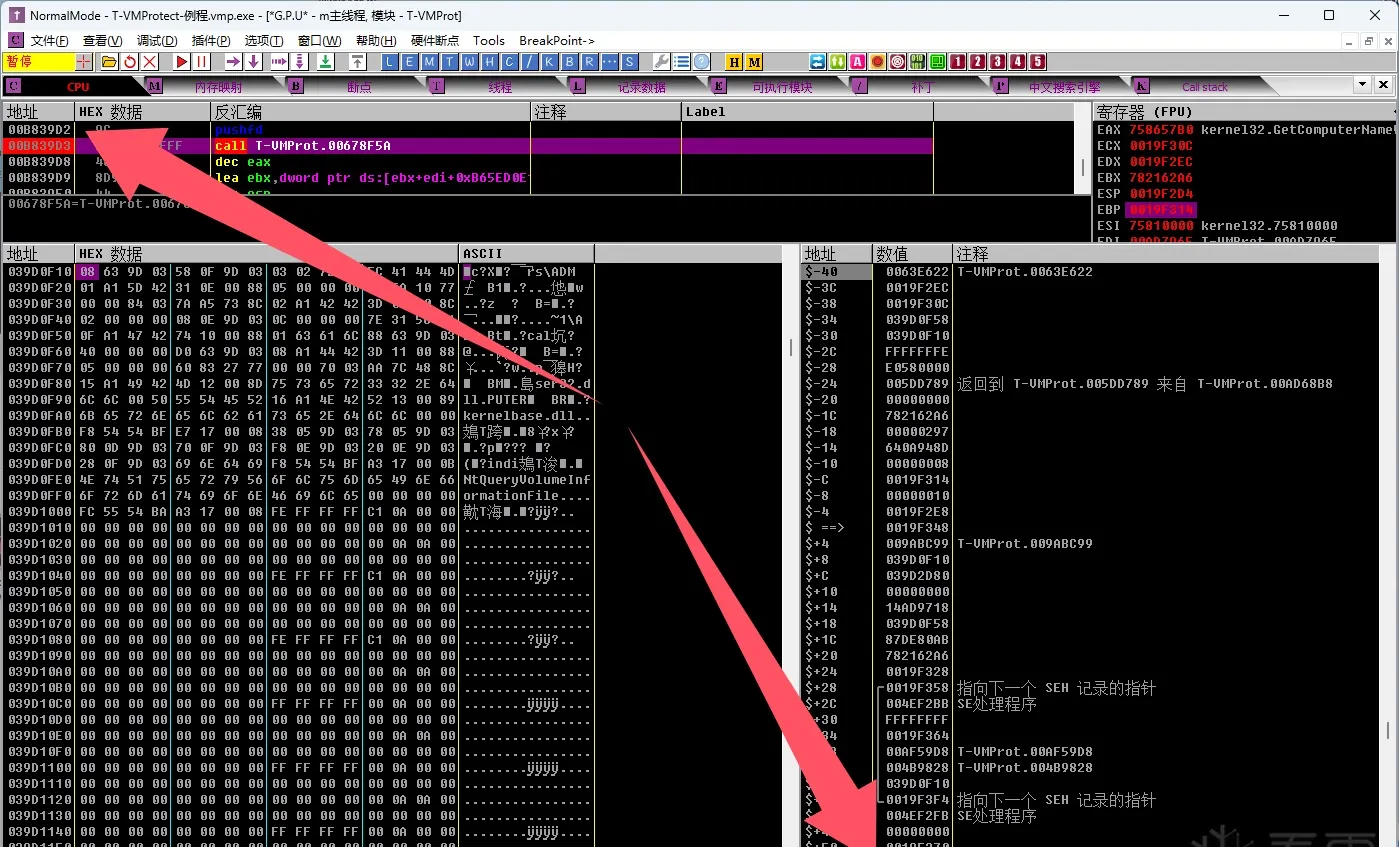Restart the debugged program
This screenshot has width=1399, height=847.
(129, 62)
